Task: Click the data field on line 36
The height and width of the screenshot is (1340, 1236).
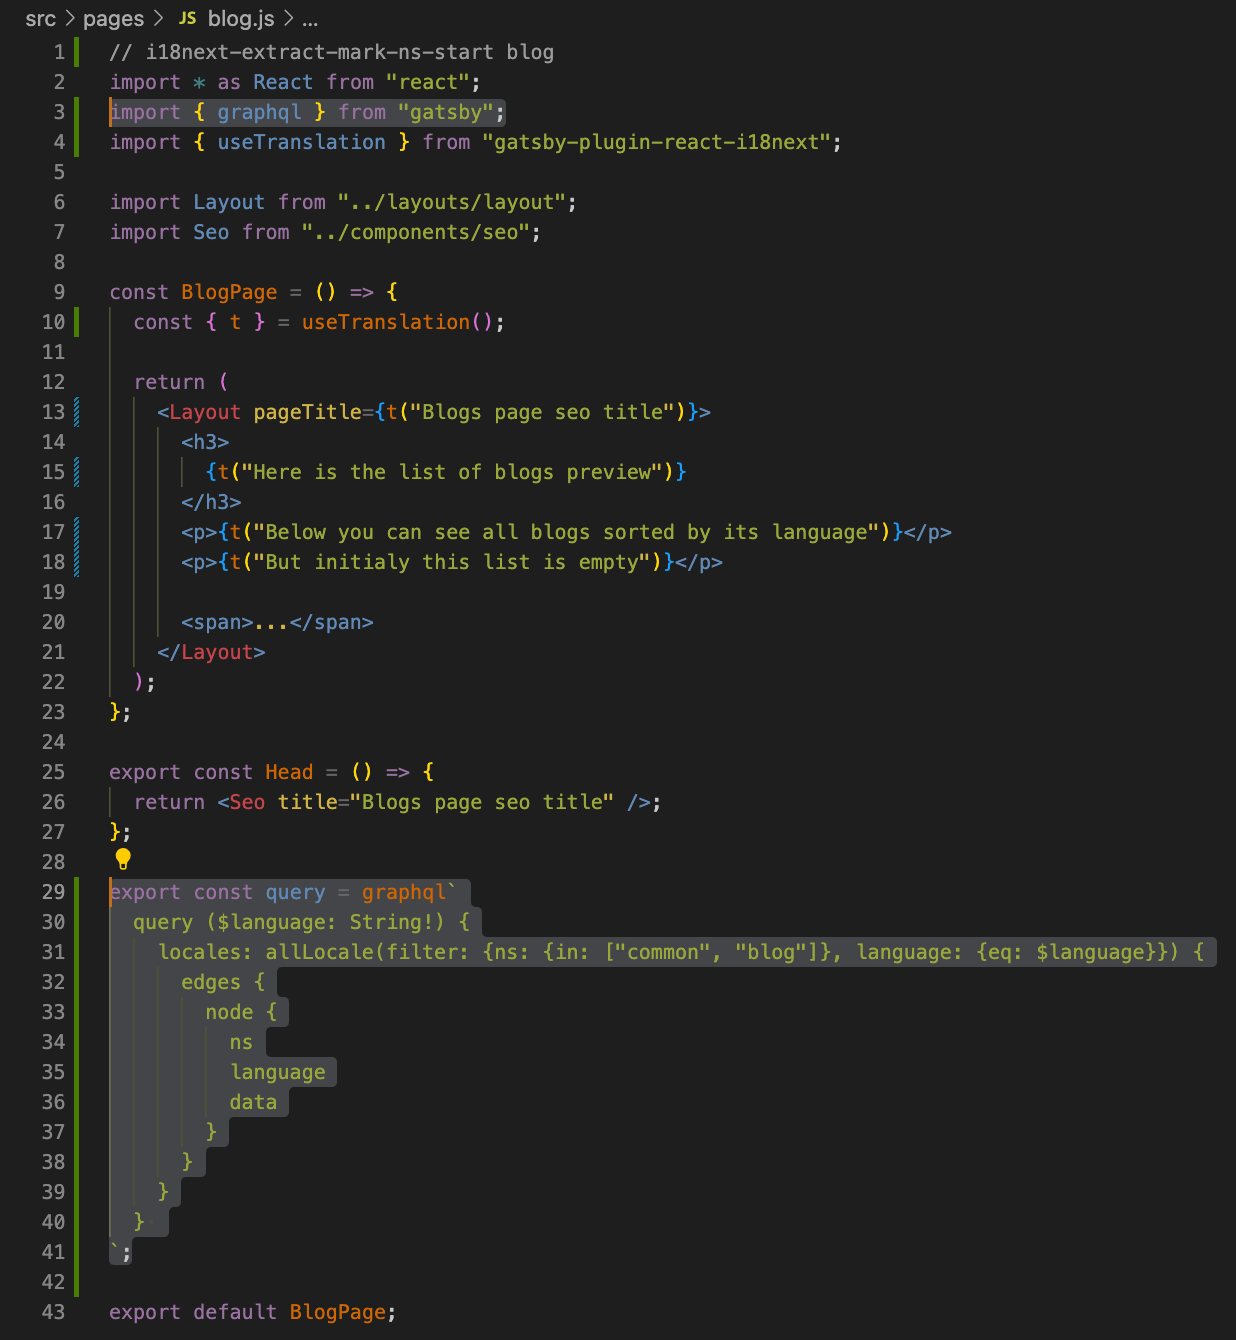Action: [x=253, y=1102]
